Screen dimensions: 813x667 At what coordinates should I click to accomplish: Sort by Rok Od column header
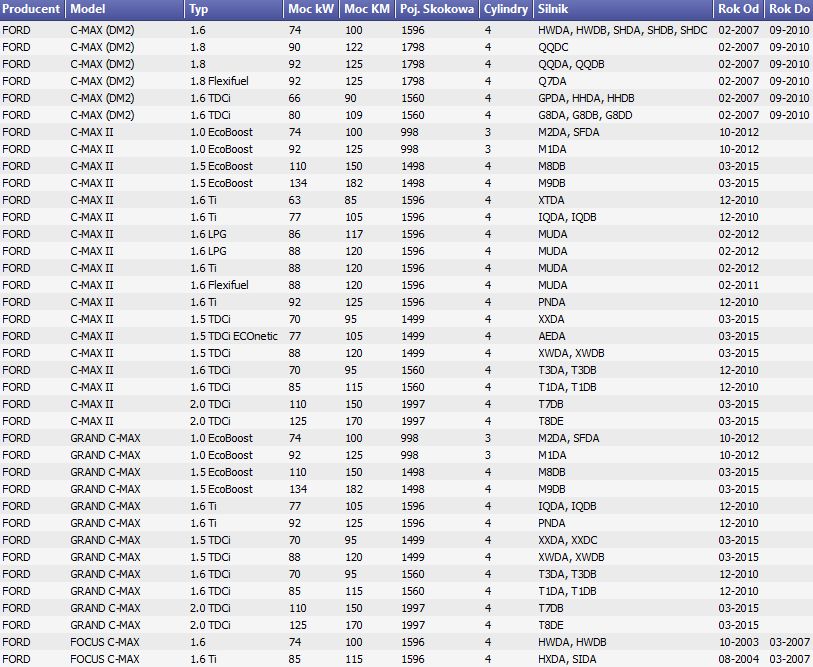click(x=739, y=9)
